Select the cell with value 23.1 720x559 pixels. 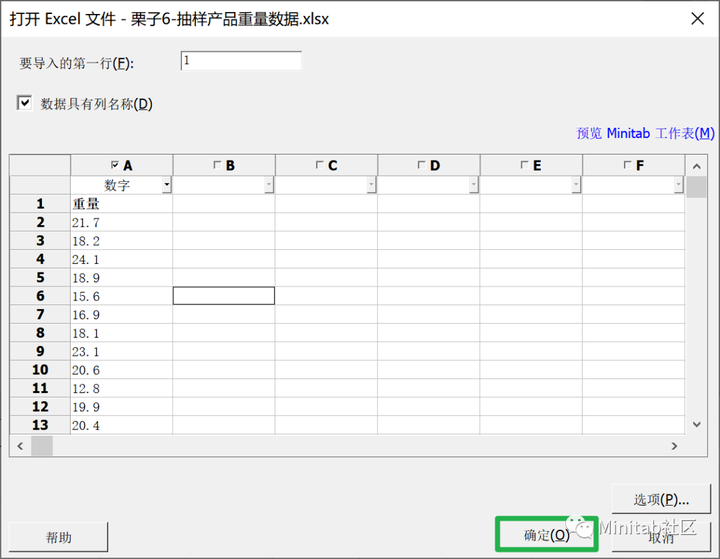(122, 351)
